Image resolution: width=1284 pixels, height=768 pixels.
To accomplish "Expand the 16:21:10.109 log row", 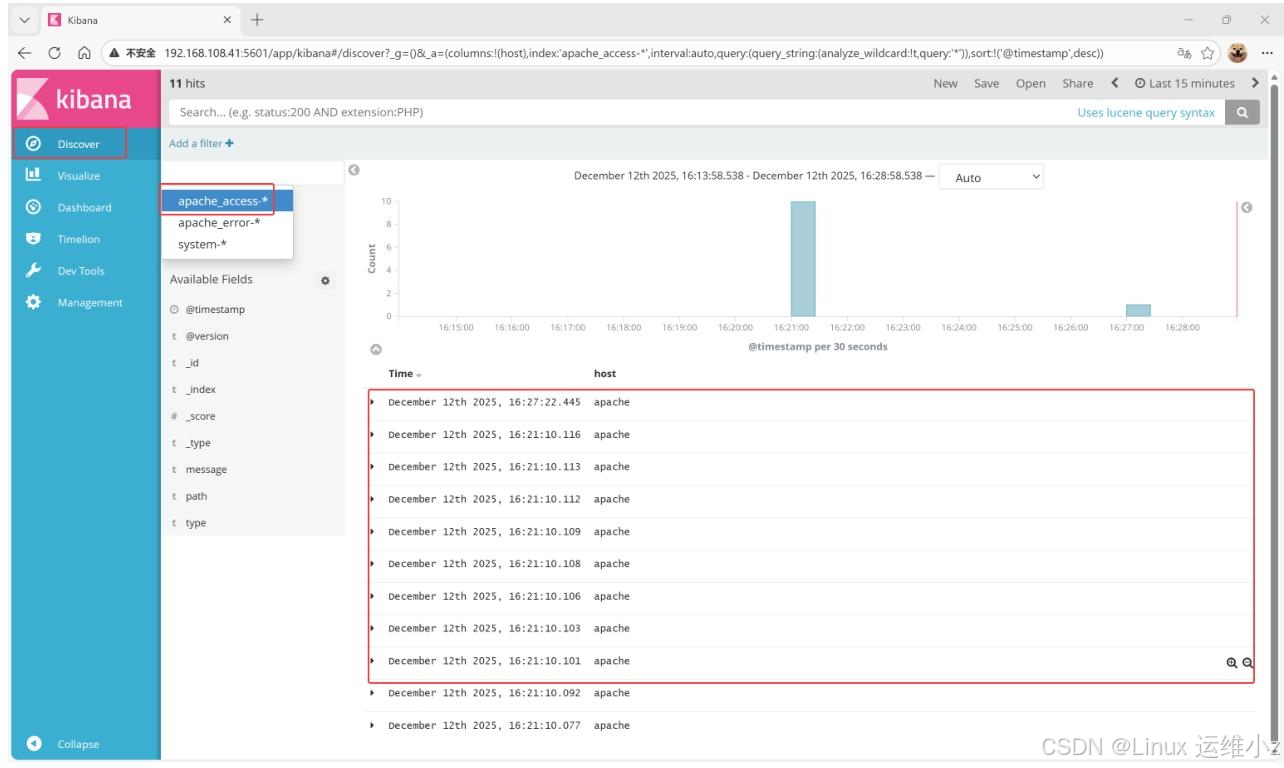I will click(x=373, y=532).
